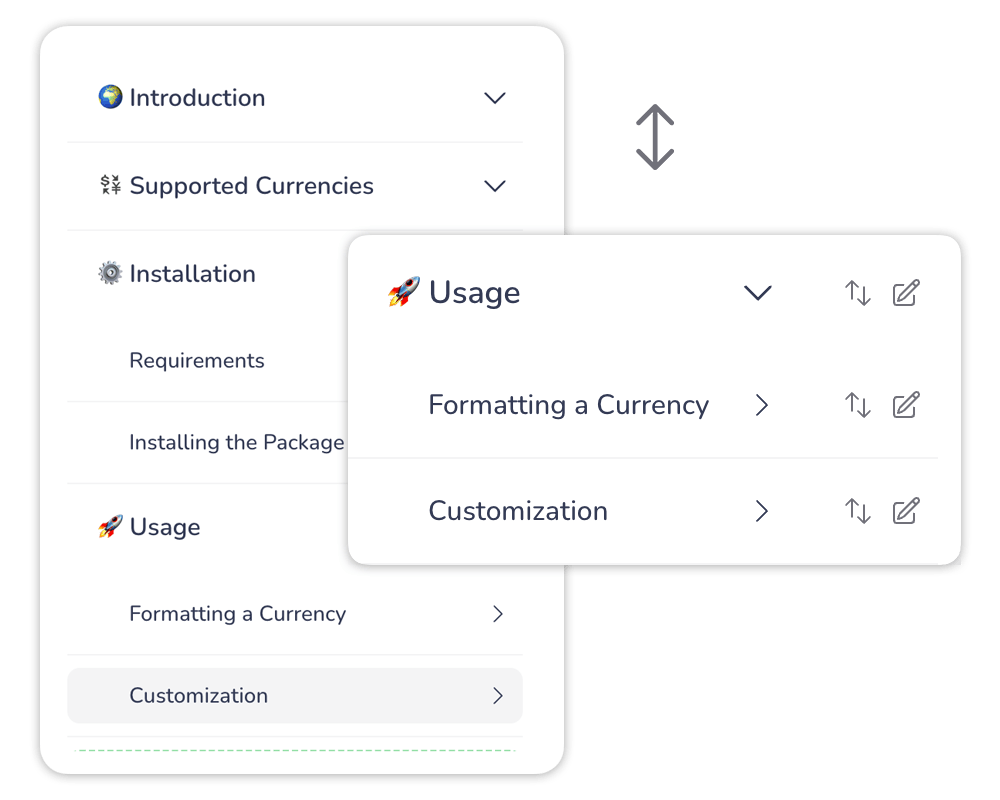Collapse the Usage card with its chevron

click(x=758, y=293)
